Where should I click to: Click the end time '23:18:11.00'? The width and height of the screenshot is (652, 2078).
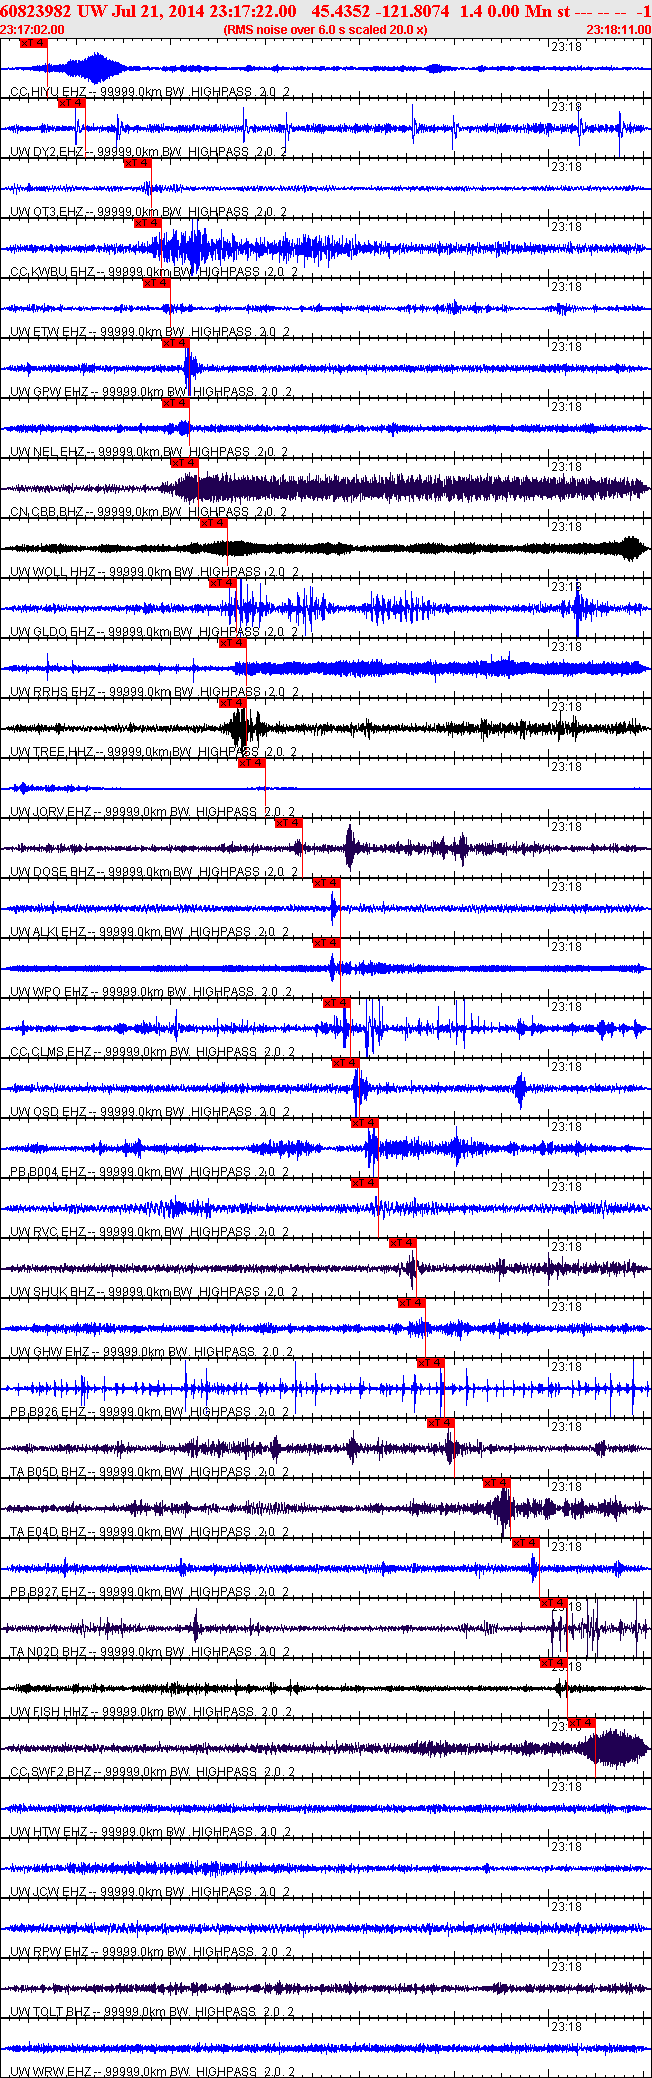618,29
